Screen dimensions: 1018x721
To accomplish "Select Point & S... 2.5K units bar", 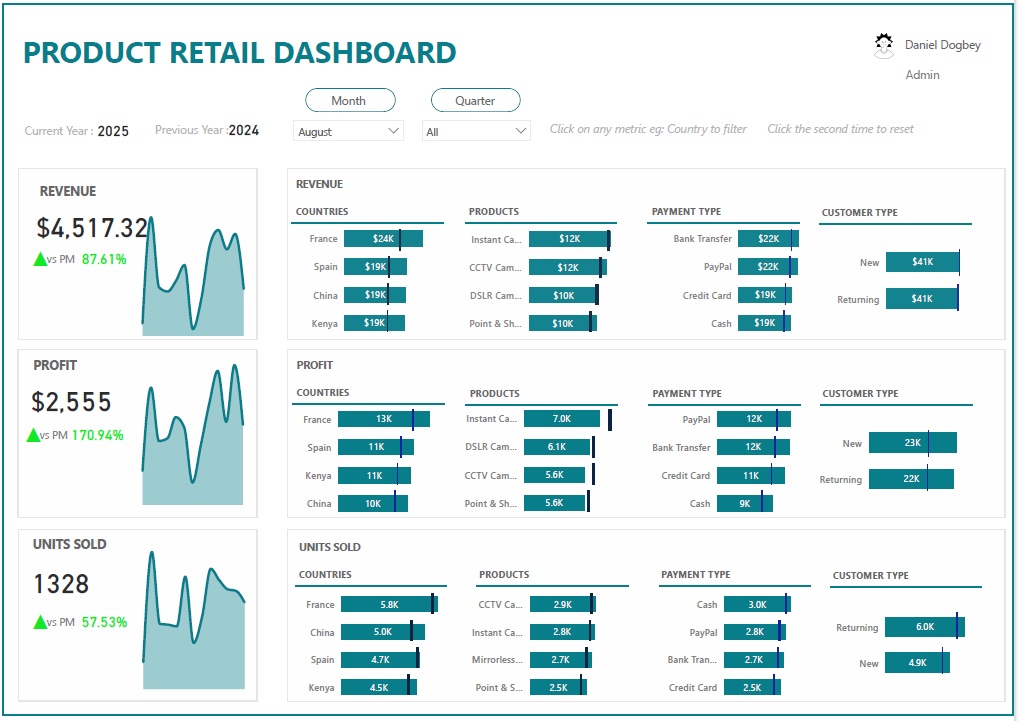I will click(x=558, y=688).
